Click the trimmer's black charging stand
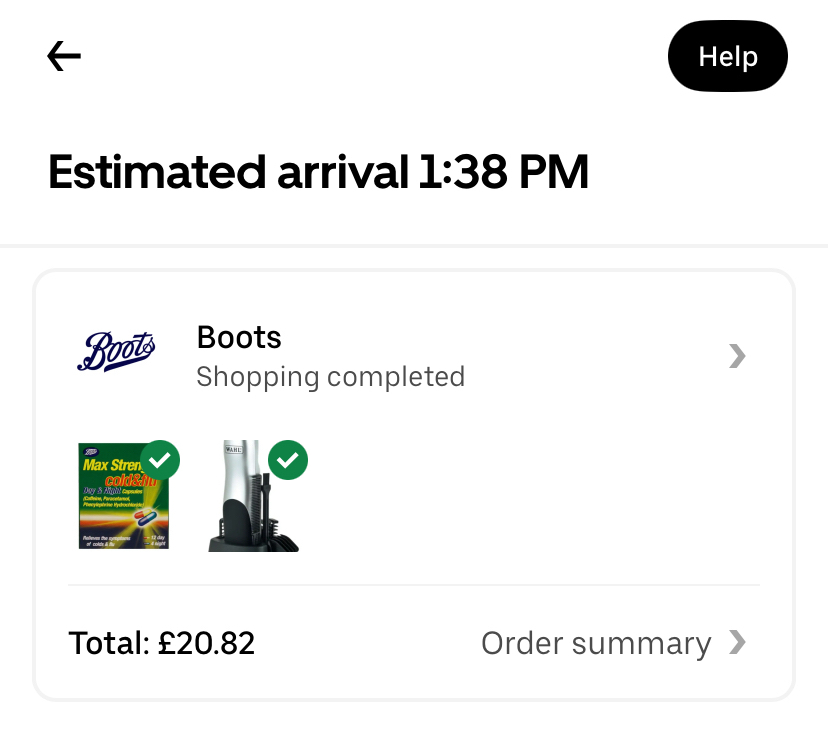The height and width of the screenshot is (739, 828). [x=240, y=533]
